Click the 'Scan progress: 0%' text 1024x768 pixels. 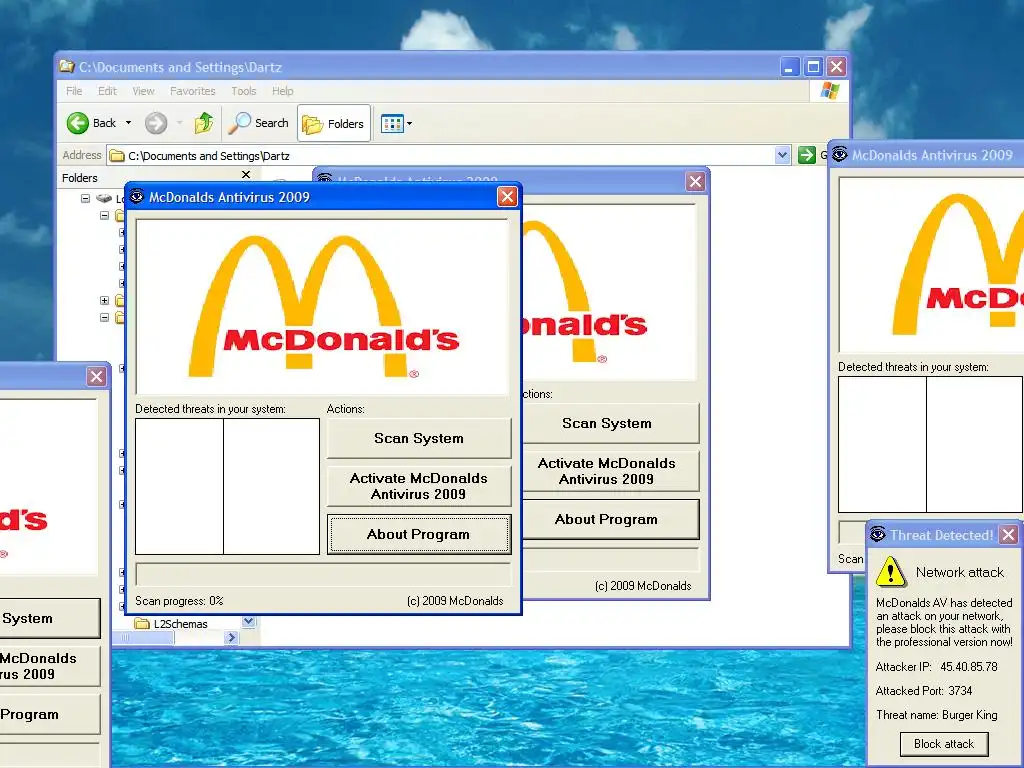[179, 601]
